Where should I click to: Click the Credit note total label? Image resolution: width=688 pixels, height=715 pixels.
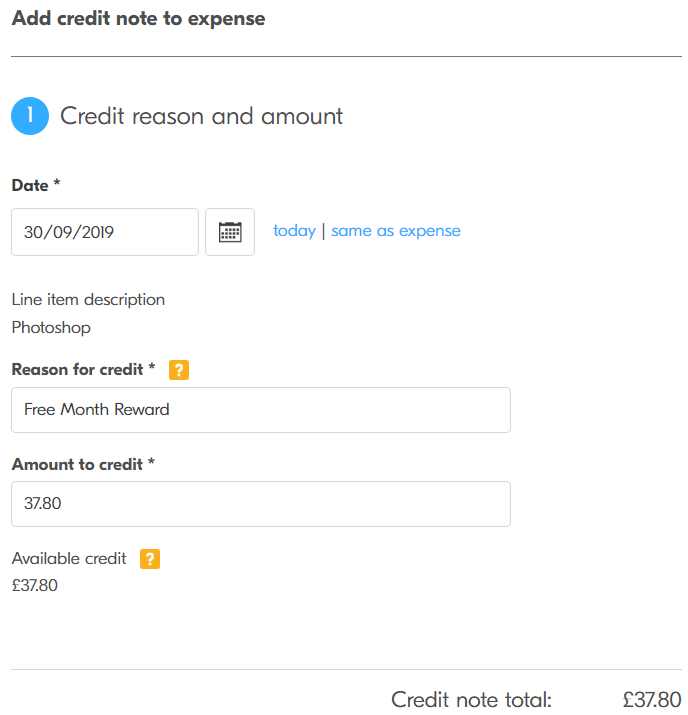click(x=471, y=700)
